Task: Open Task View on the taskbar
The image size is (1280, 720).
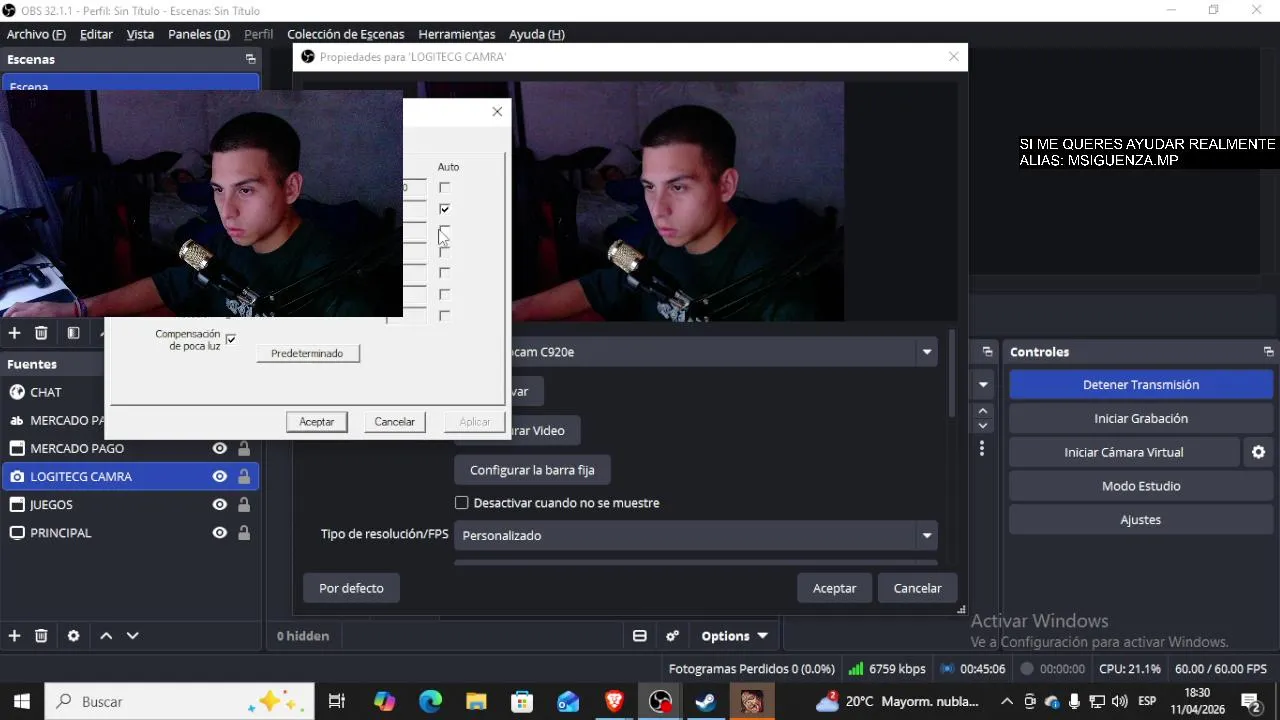Action: [337, 702]
